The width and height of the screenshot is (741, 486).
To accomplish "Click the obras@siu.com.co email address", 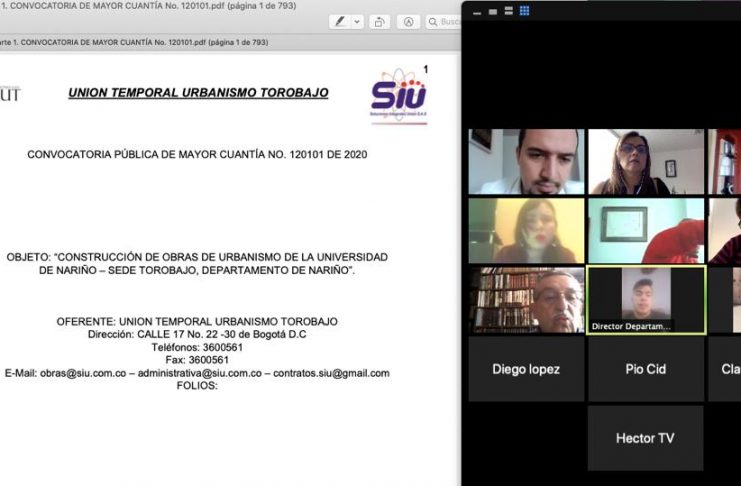I will tap(83, 373).
